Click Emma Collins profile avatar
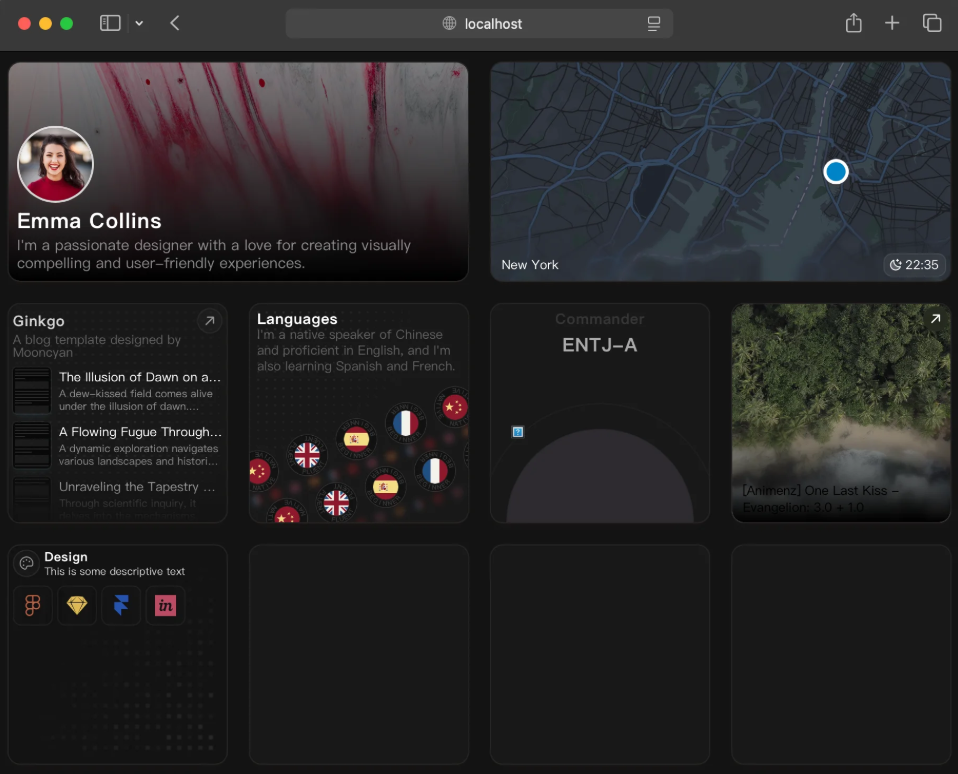 click(x=56, y=165)
